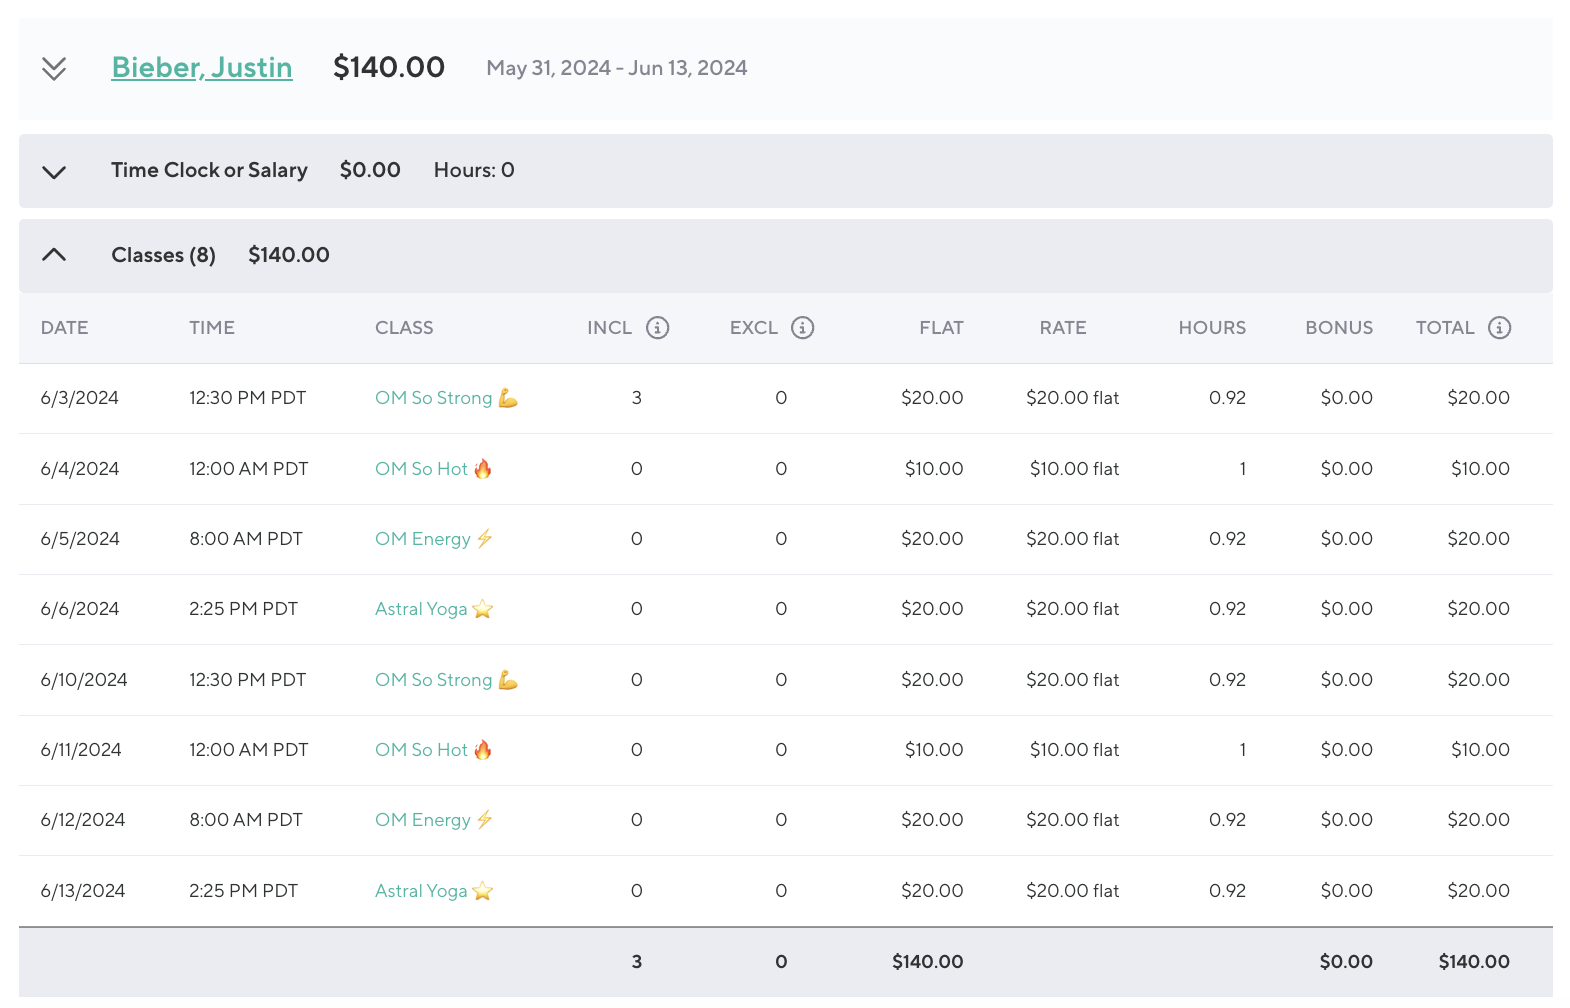Click the INCL column info icon
The height and width of the screenshot is (1008, 1570).
pos(657,328)
